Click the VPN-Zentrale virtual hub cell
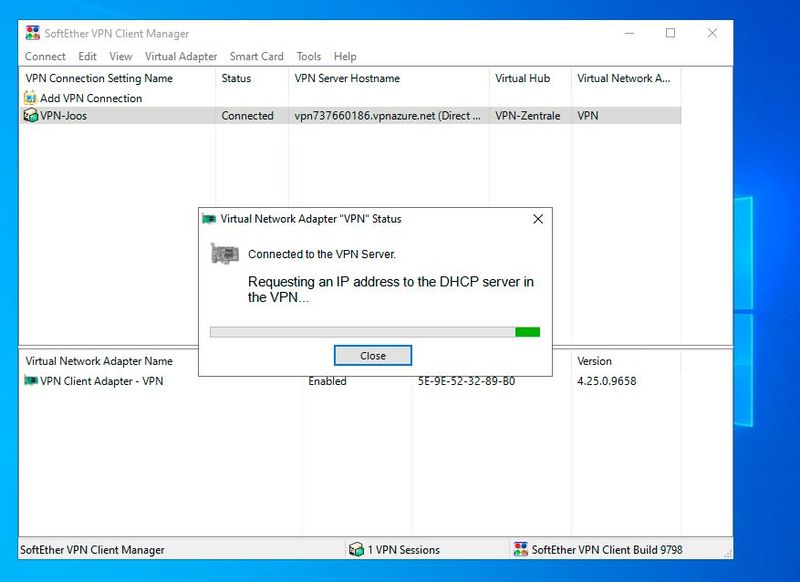 528,116
